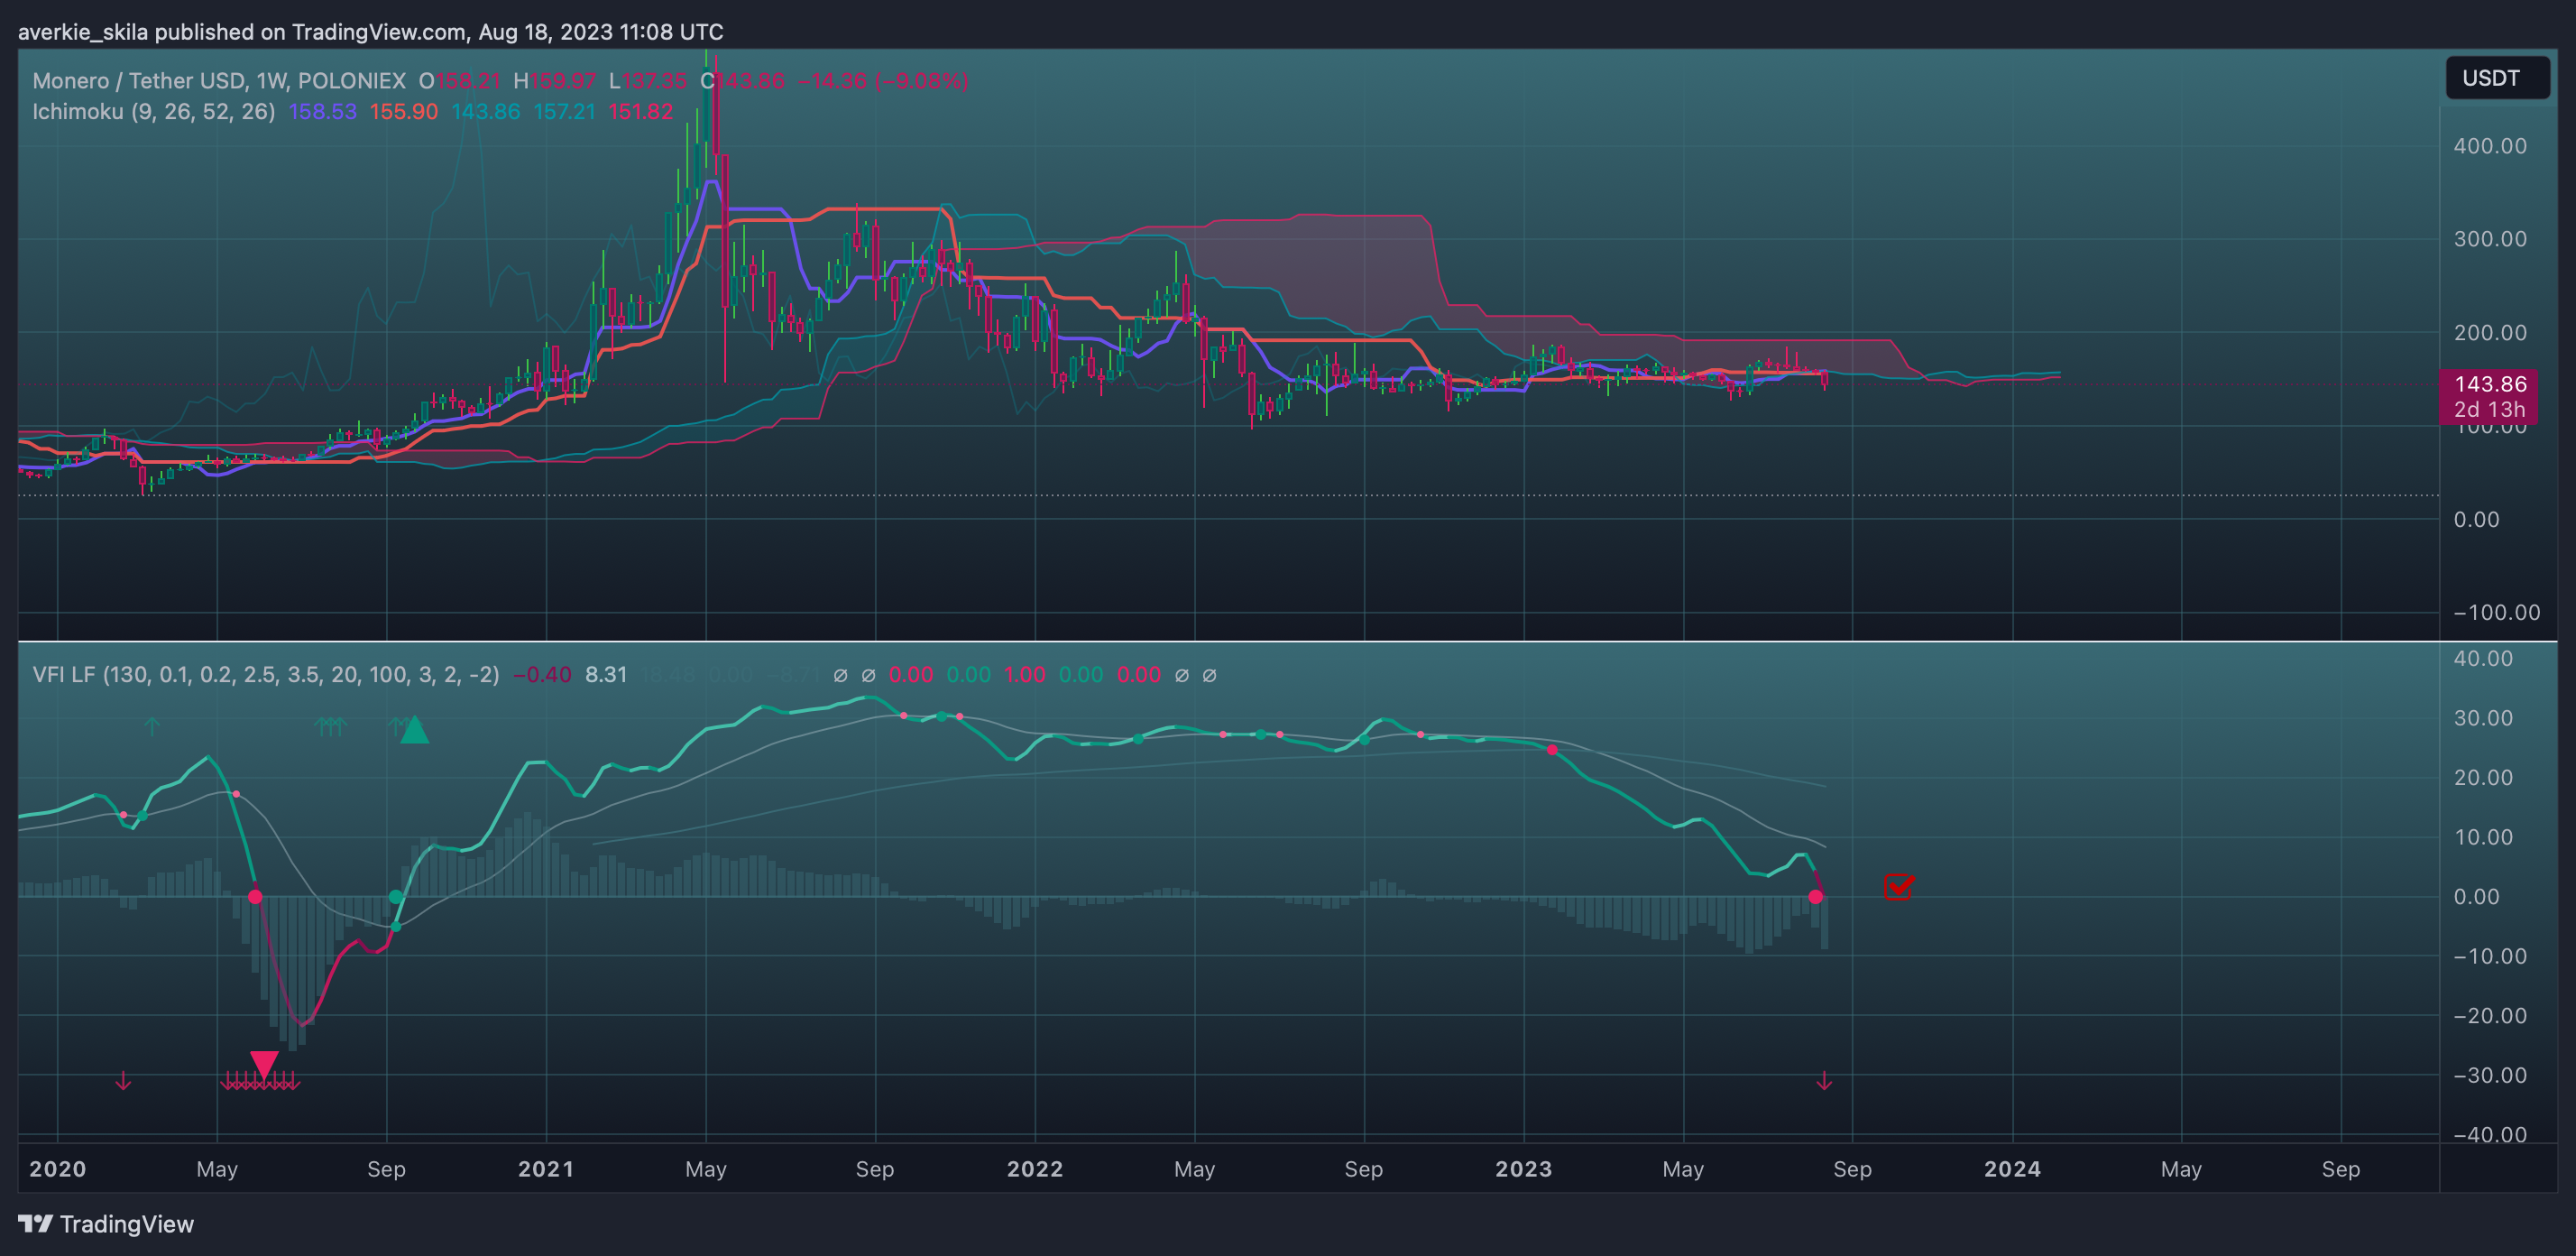Image resolution: width=2576 pixels, height=1256 pixels.
Task: Click the 300.00 price axis label
Action: pos(2490,239)
